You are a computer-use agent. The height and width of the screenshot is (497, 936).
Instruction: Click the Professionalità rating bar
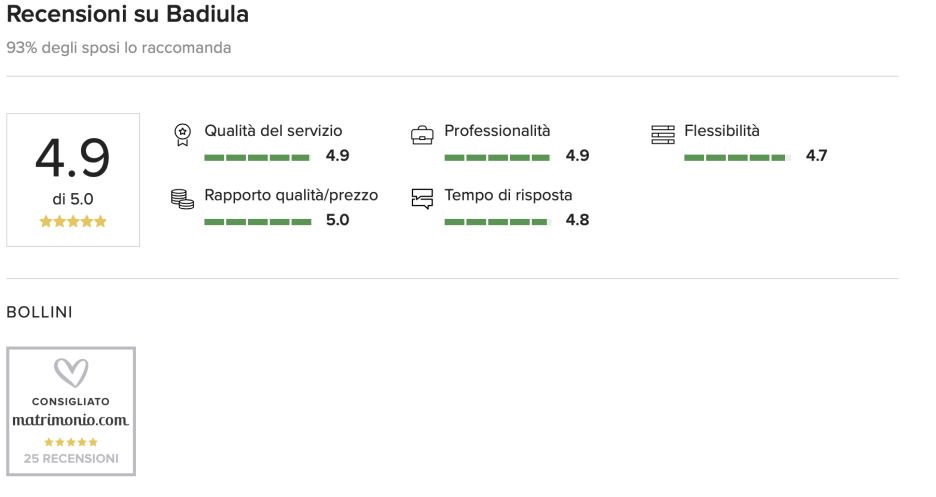click(x=497, y=158)
